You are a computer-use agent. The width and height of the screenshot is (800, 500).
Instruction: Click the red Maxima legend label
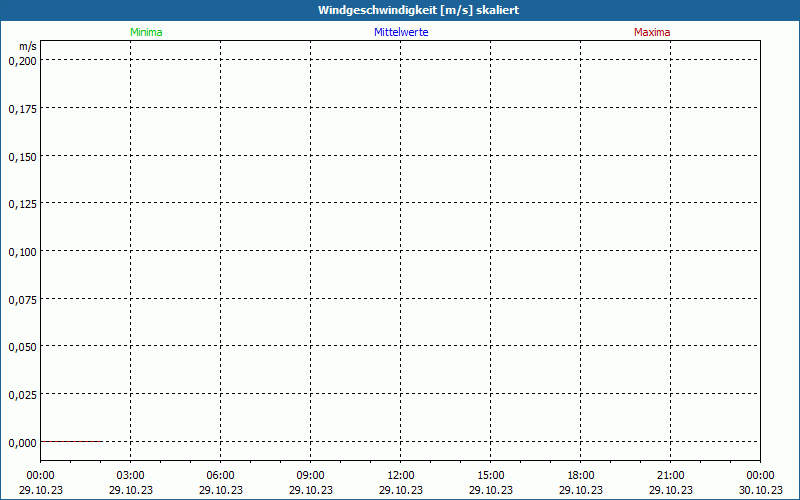652,32
